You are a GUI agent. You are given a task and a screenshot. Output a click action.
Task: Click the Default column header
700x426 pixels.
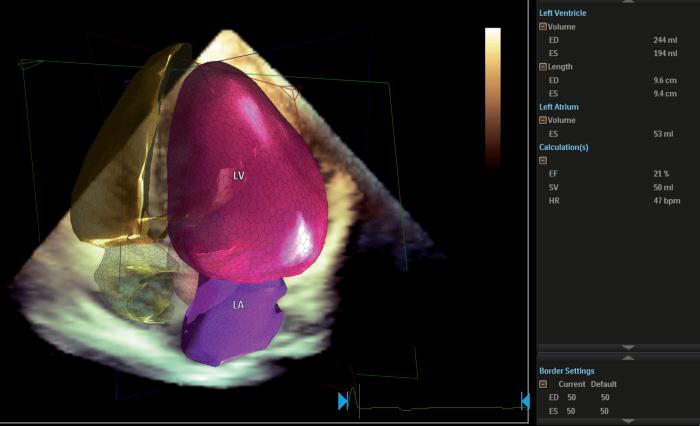(x=604, y=384)
